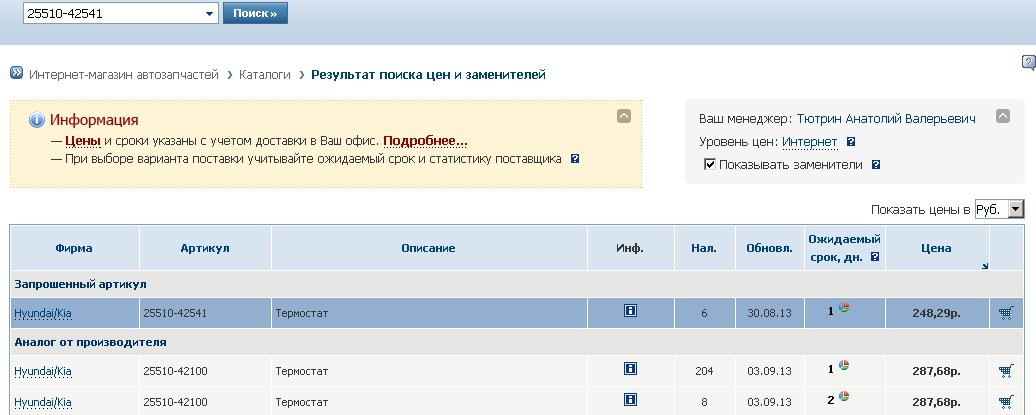1036x415 pixels.
Task: Select price 248,29р.
Action: coord(936,313)
